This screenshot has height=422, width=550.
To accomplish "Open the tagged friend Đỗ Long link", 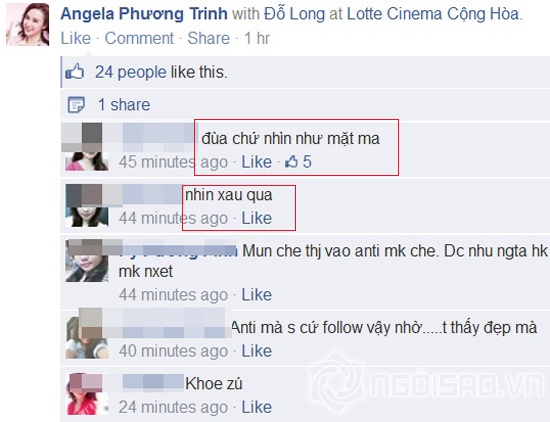I will [294, 14].
